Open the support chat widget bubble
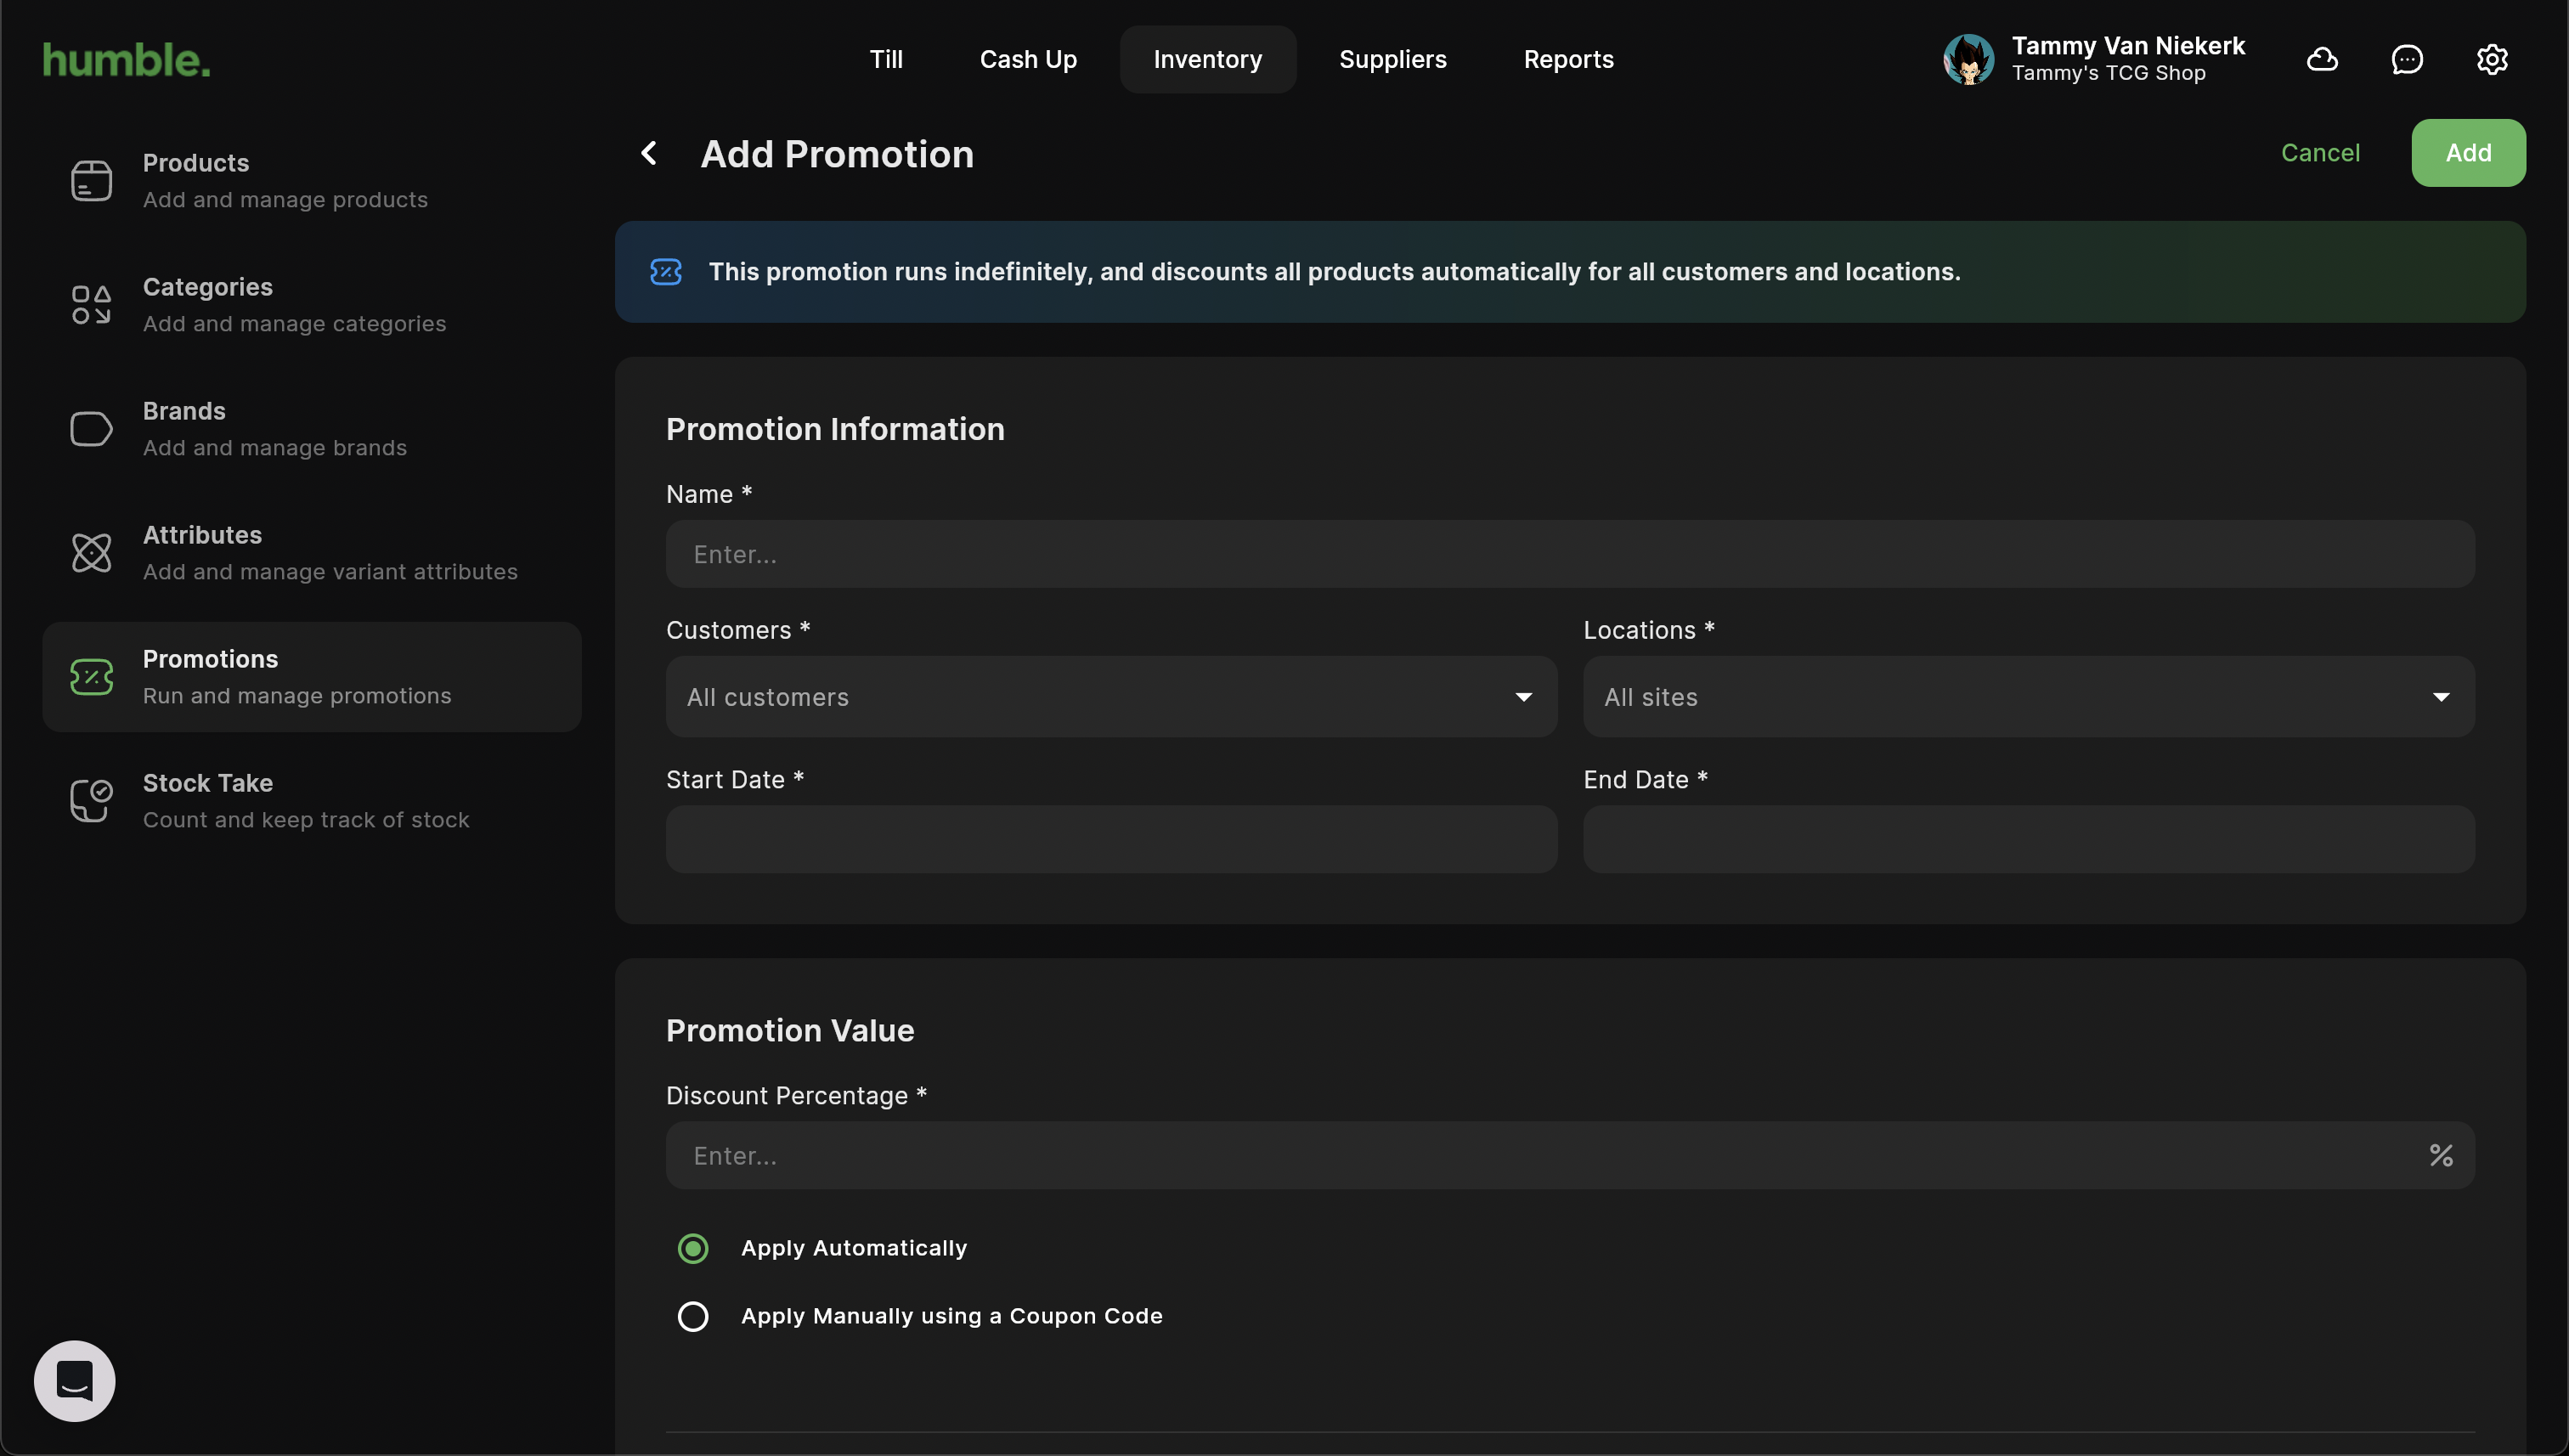The image size is (2569, 1456). tap(75, 1381)
